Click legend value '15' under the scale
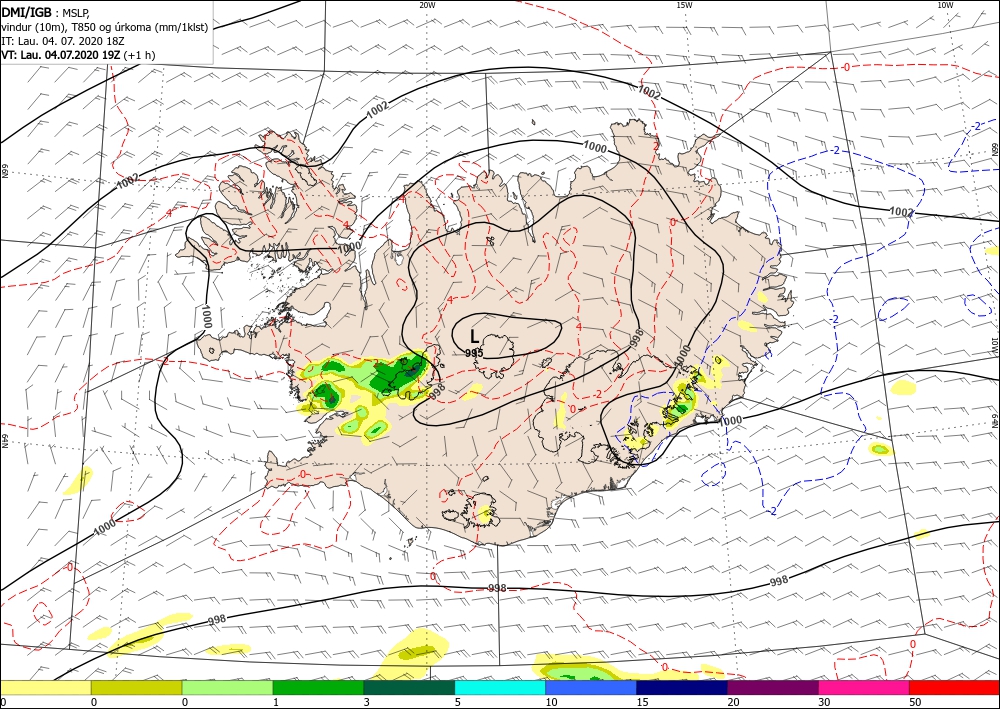Image resolution: width=1000 pixels, height=709 pixels. [642, 702]
